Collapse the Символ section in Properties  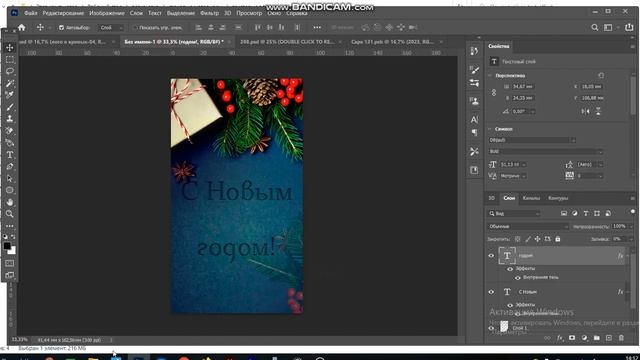pos(490,129)
